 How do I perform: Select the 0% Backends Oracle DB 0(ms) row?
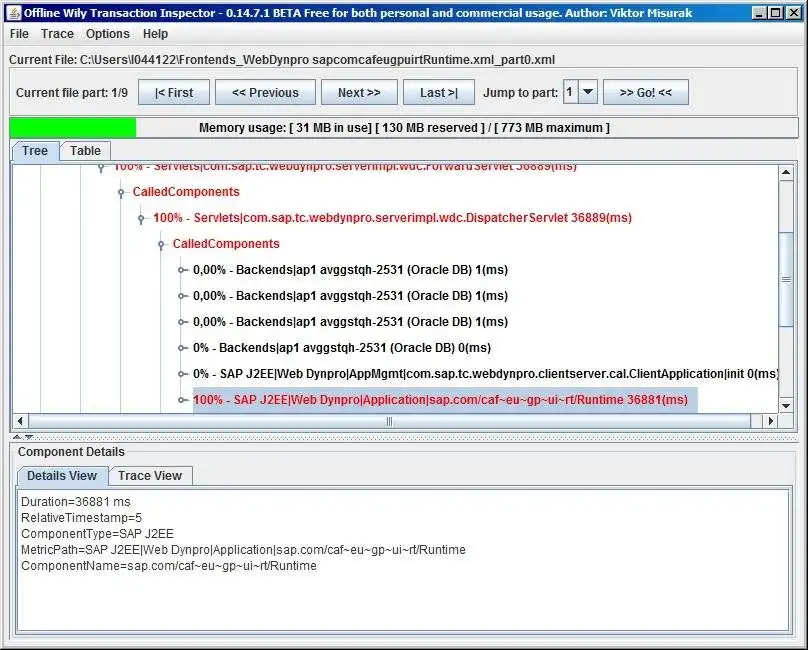click(x=342, y=348)
